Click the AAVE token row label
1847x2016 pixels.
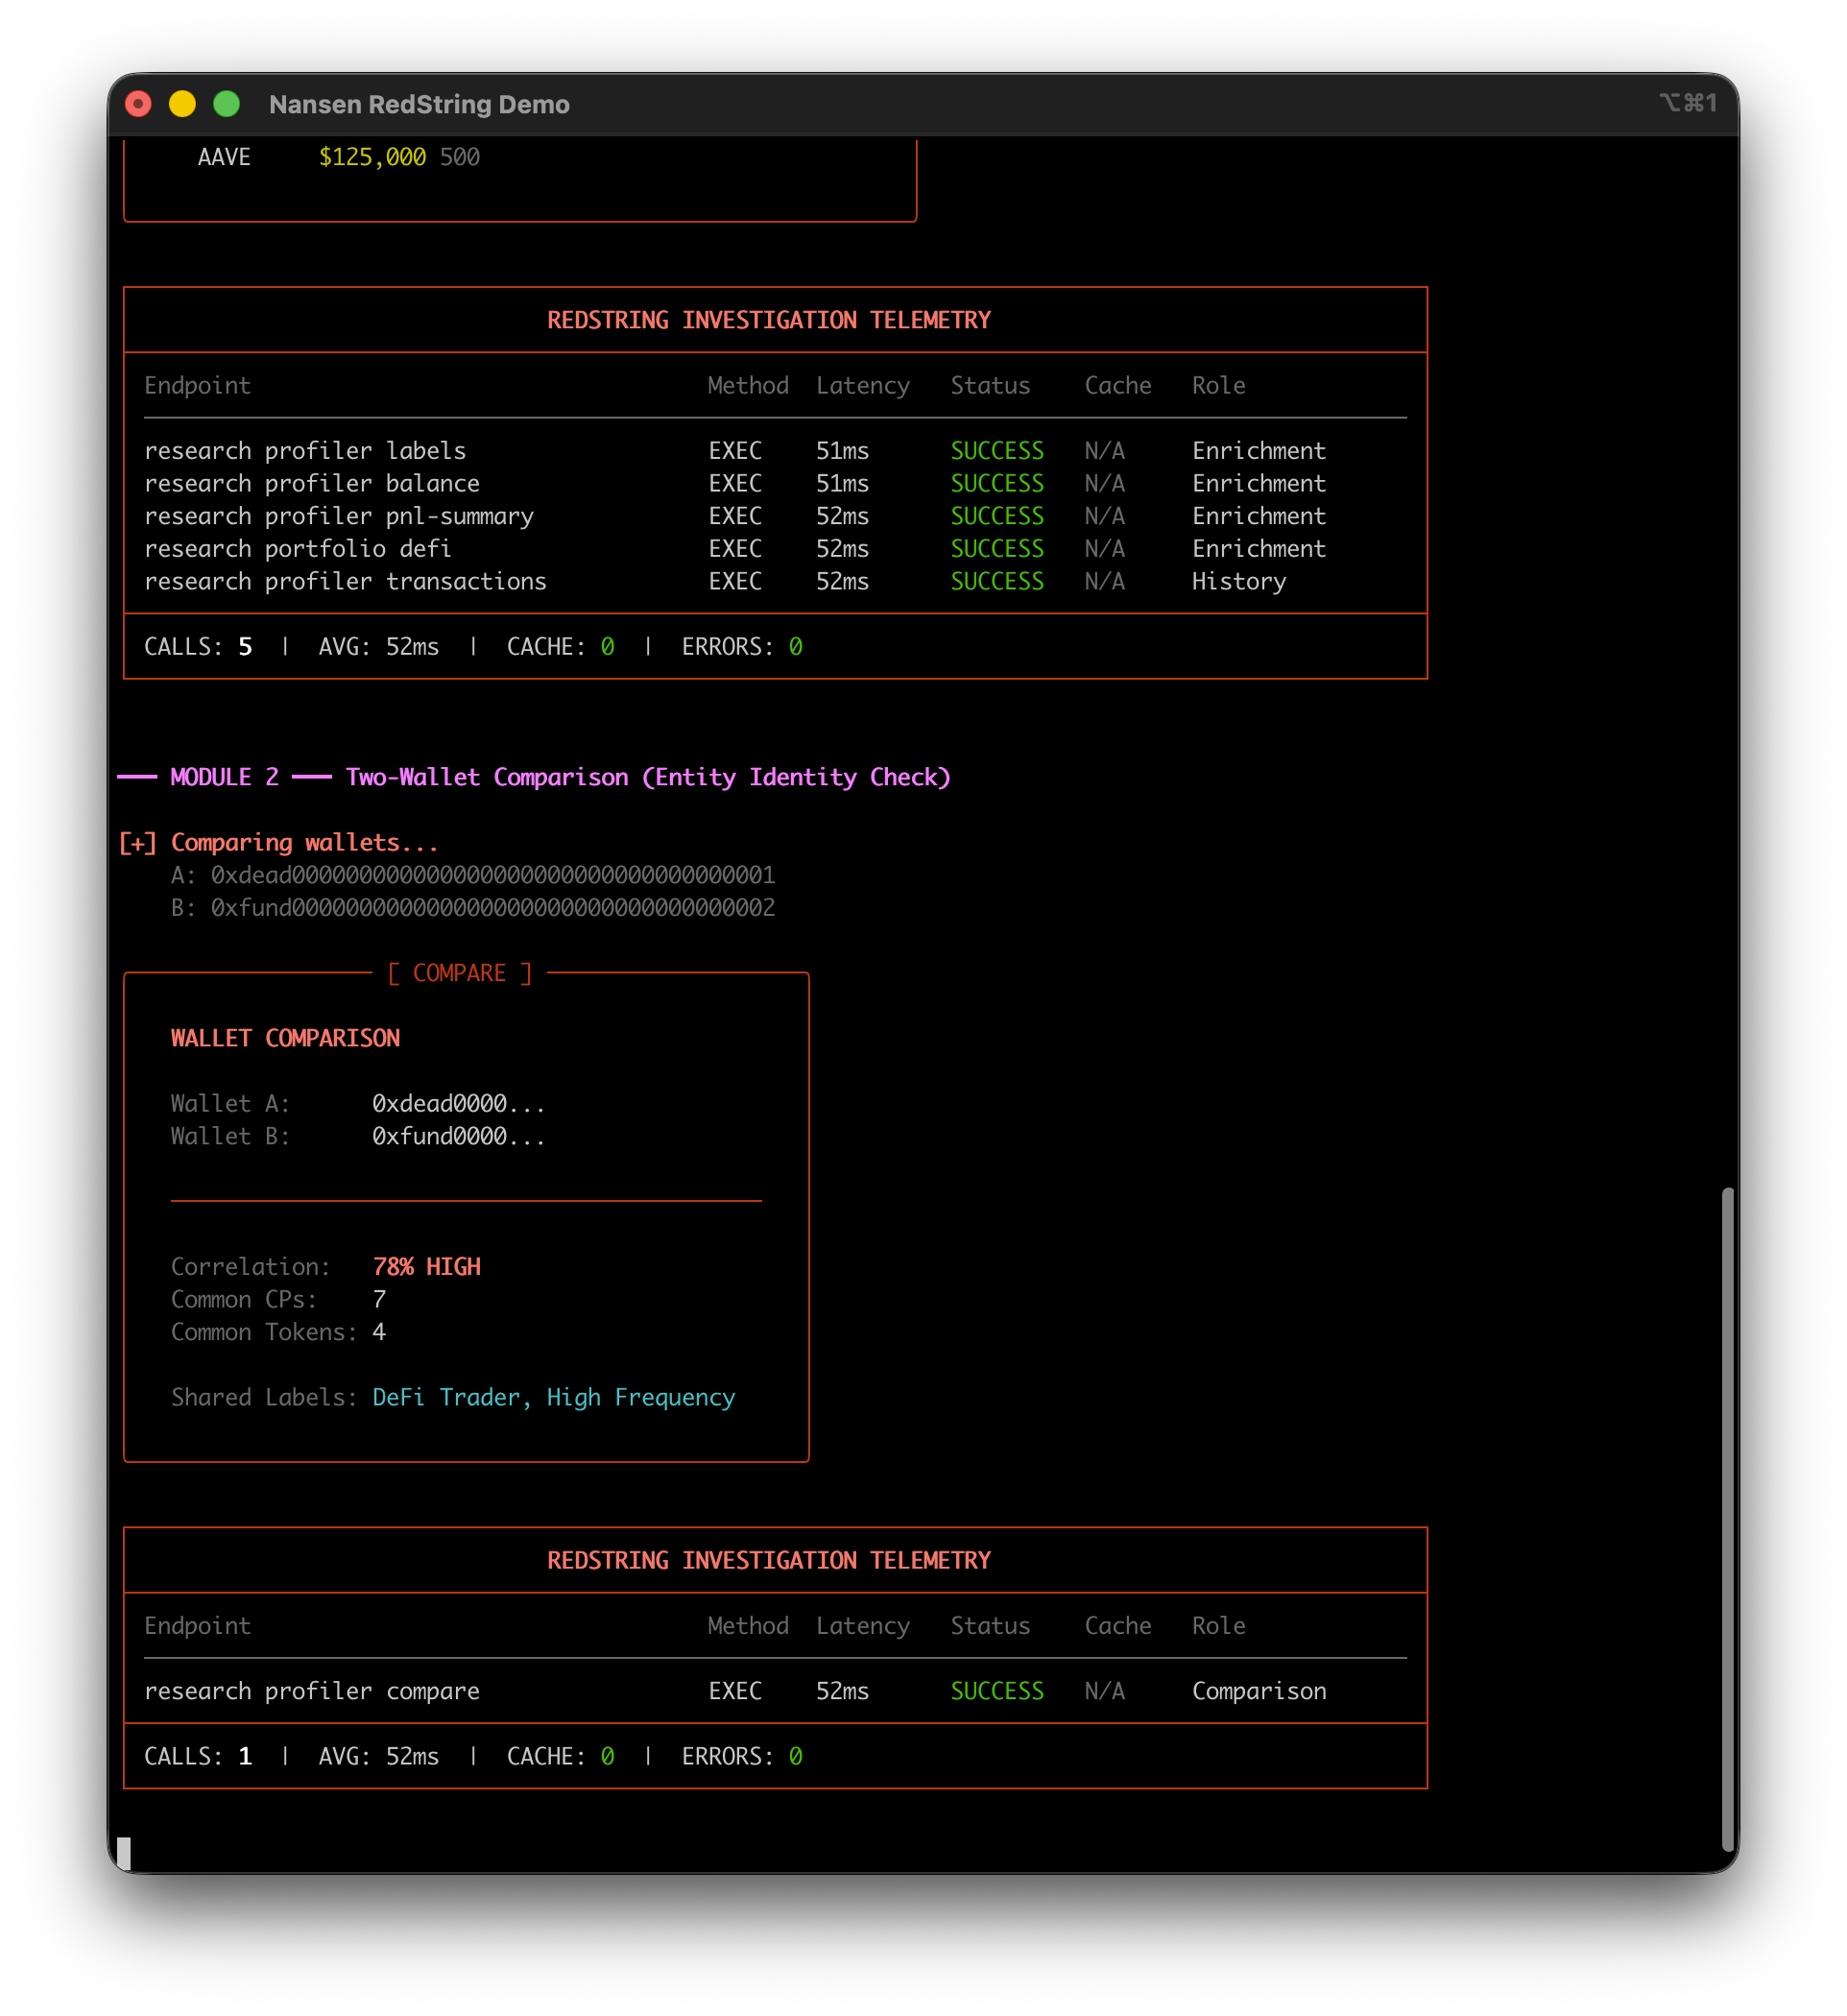coord(224,157)
